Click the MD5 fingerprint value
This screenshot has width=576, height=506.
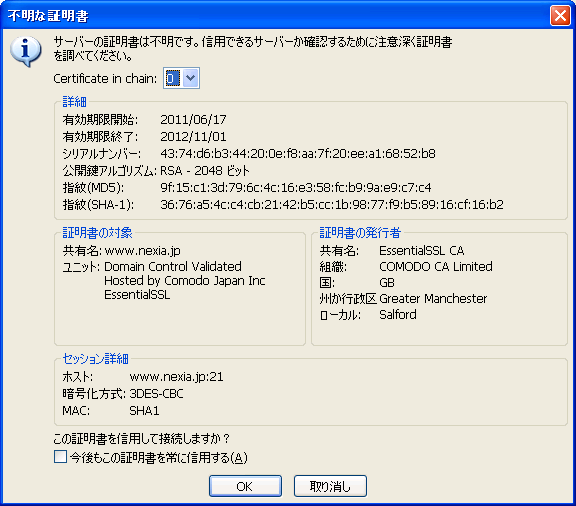[x=296, y=188]
